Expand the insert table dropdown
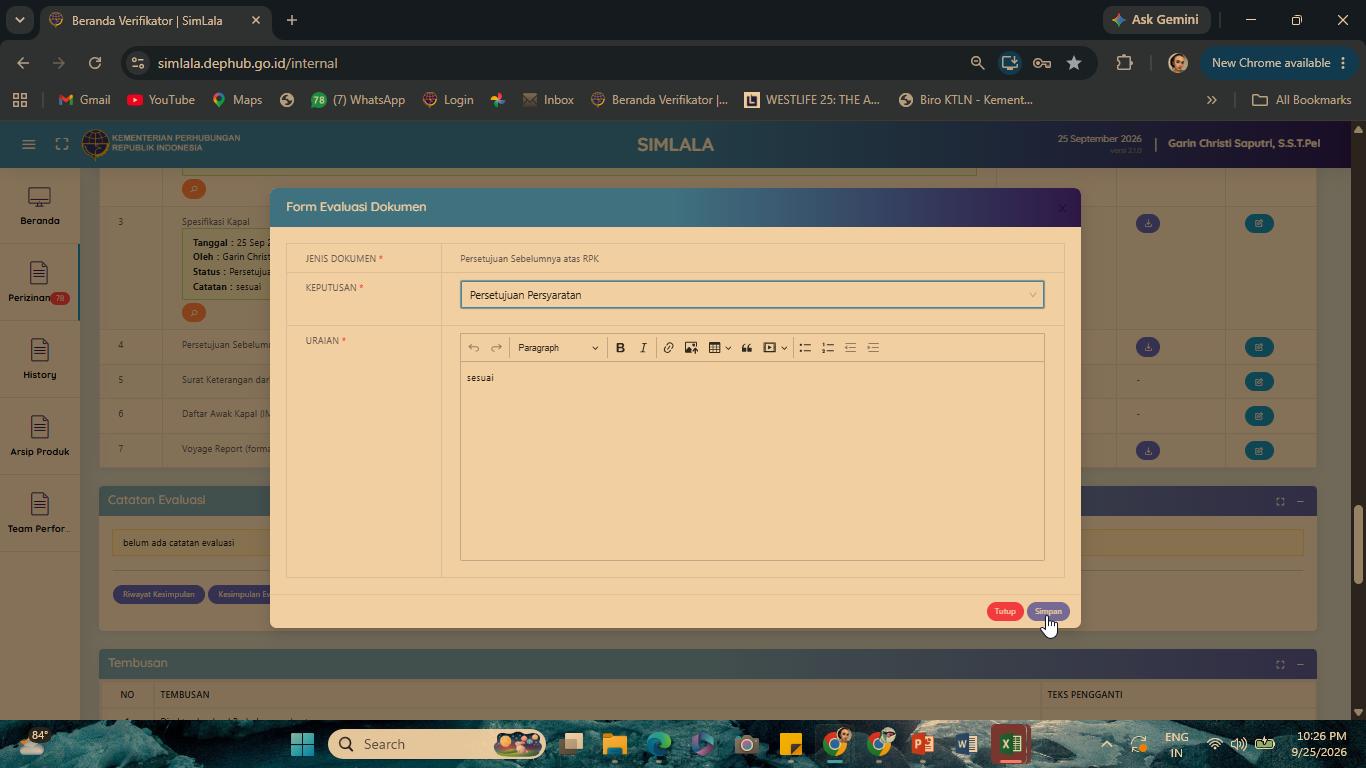Viewport: 1366px width, 768px height. (x=728, y=348)
